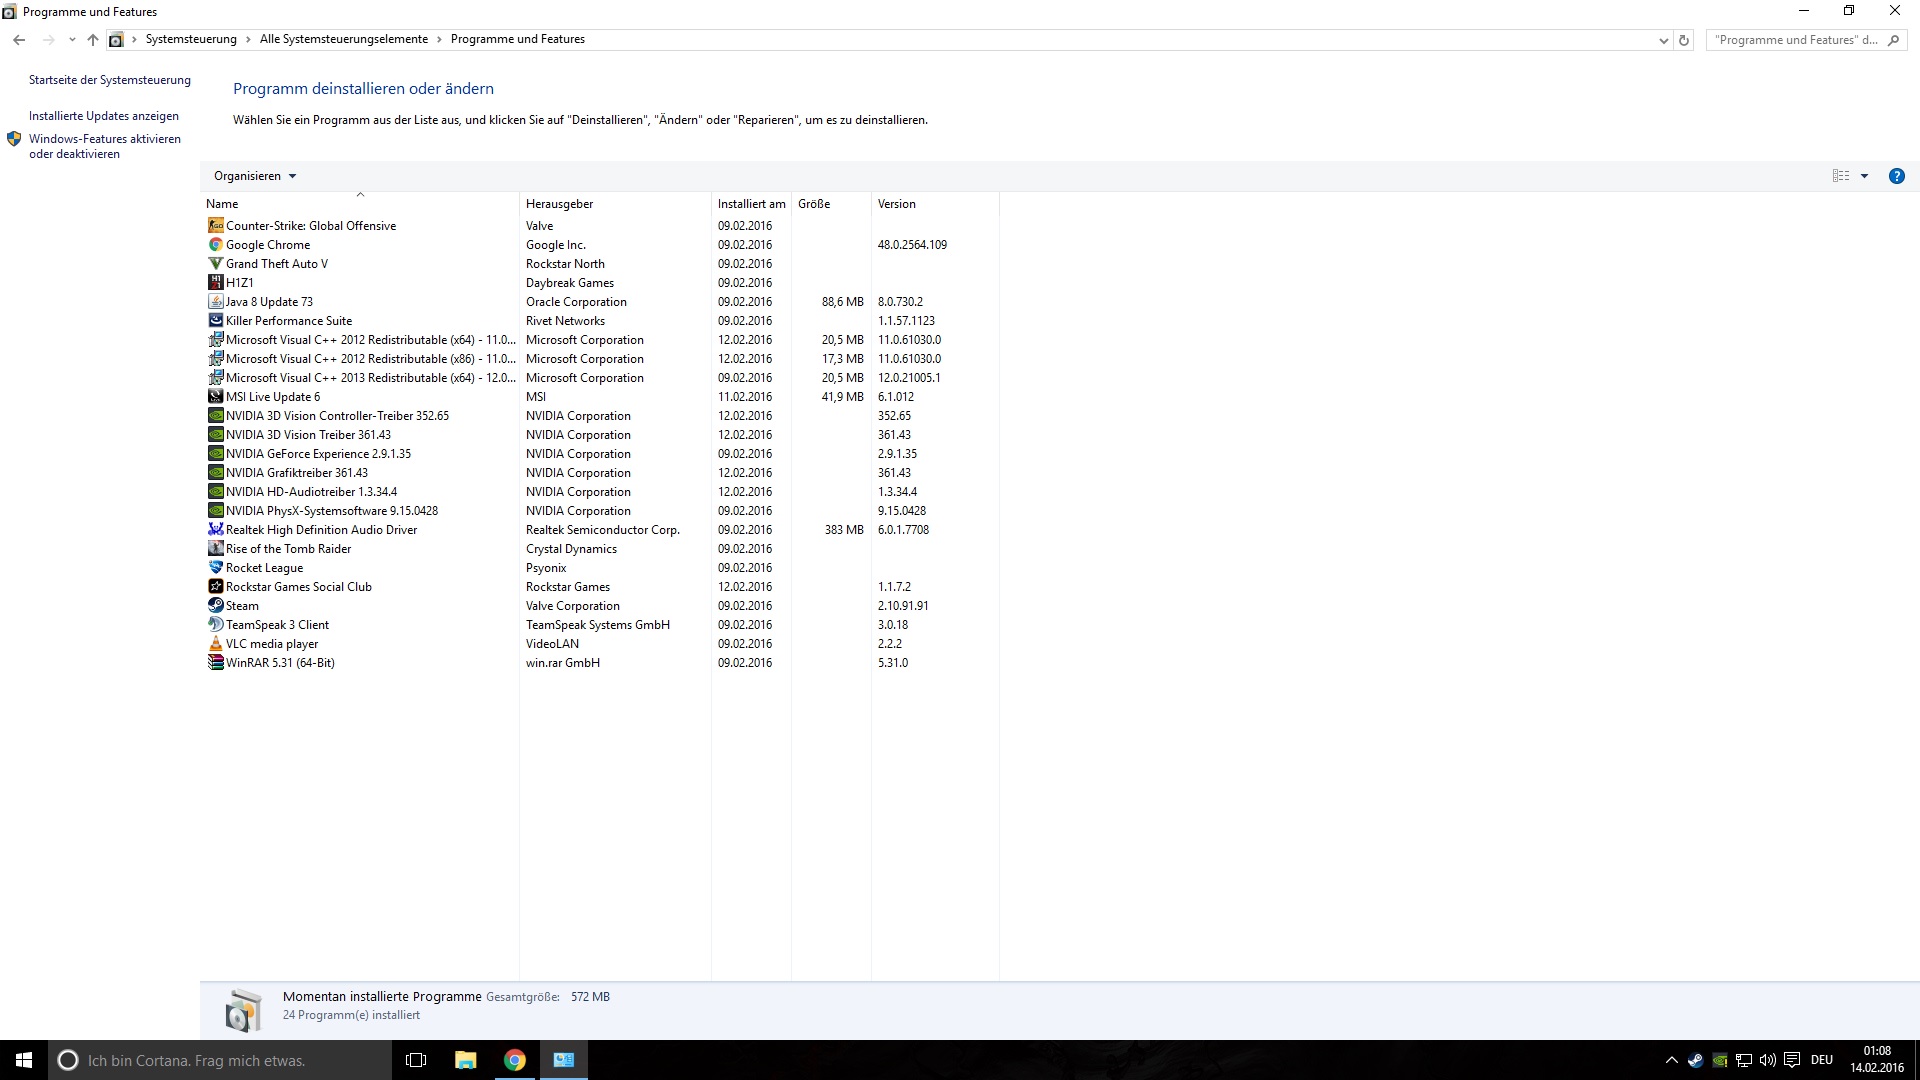
Task: Open the Task View button
Action: 416,1060
